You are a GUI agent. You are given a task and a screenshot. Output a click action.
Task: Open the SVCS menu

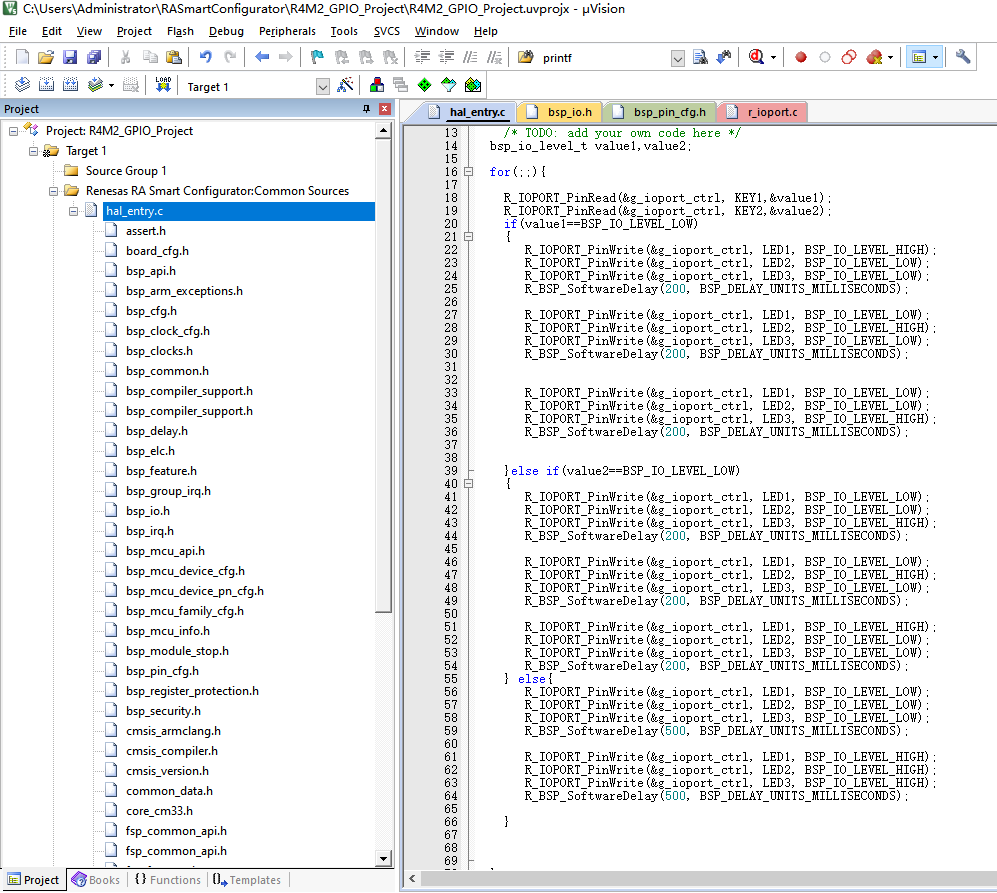coord(387,31)
